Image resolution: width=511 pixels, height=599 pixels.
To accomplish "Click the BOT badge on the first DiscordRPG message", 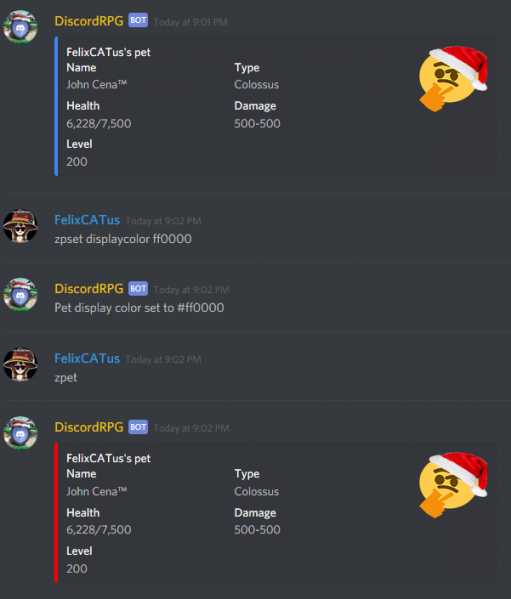I will click(x=138, y=20).
